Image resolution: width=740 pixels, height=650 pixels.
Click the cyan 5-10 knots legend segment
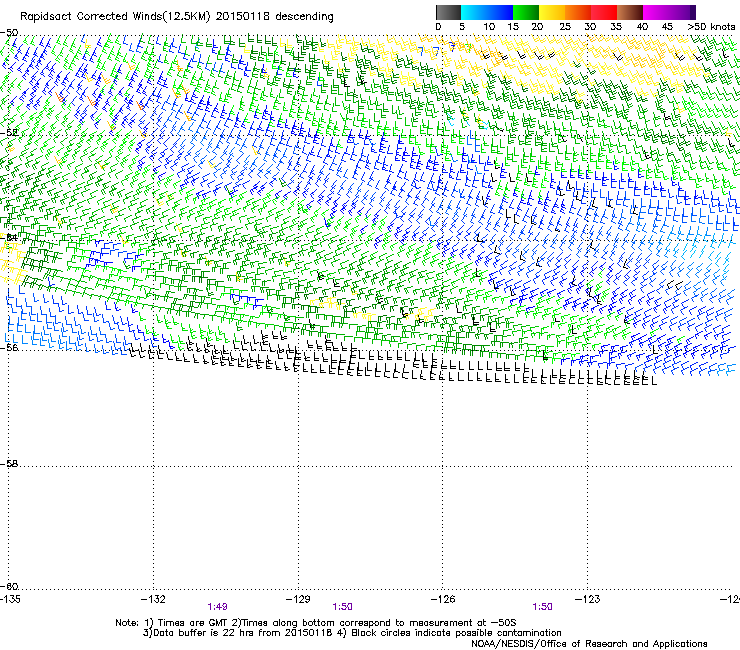click(474, 12)
